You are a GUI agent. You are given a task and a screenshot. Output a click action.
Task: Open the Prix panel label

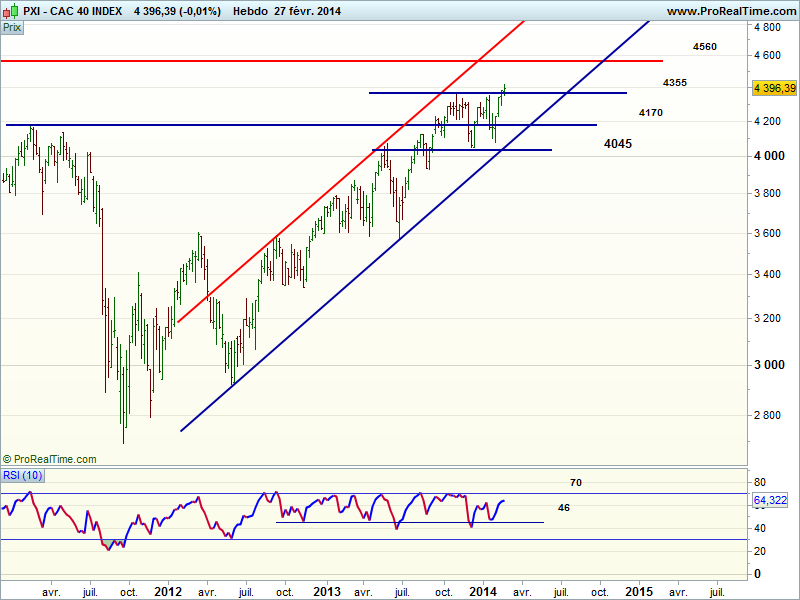point(12,28)
